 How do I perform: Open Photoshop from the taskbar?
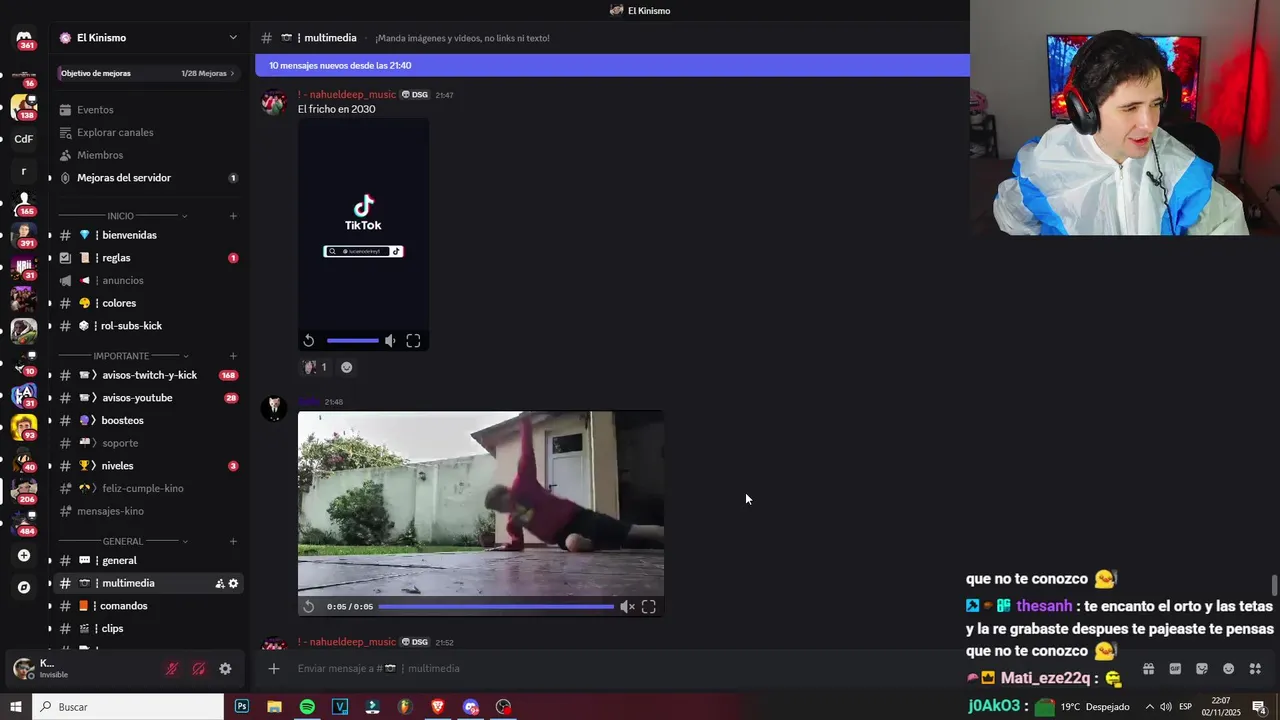point(242,707)
